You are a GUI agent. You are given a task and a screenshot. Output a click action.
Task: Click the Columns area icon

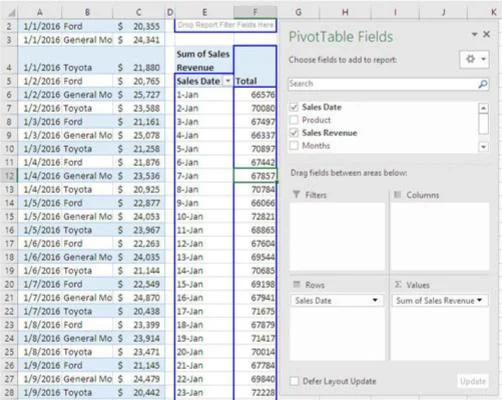(397, 195)
